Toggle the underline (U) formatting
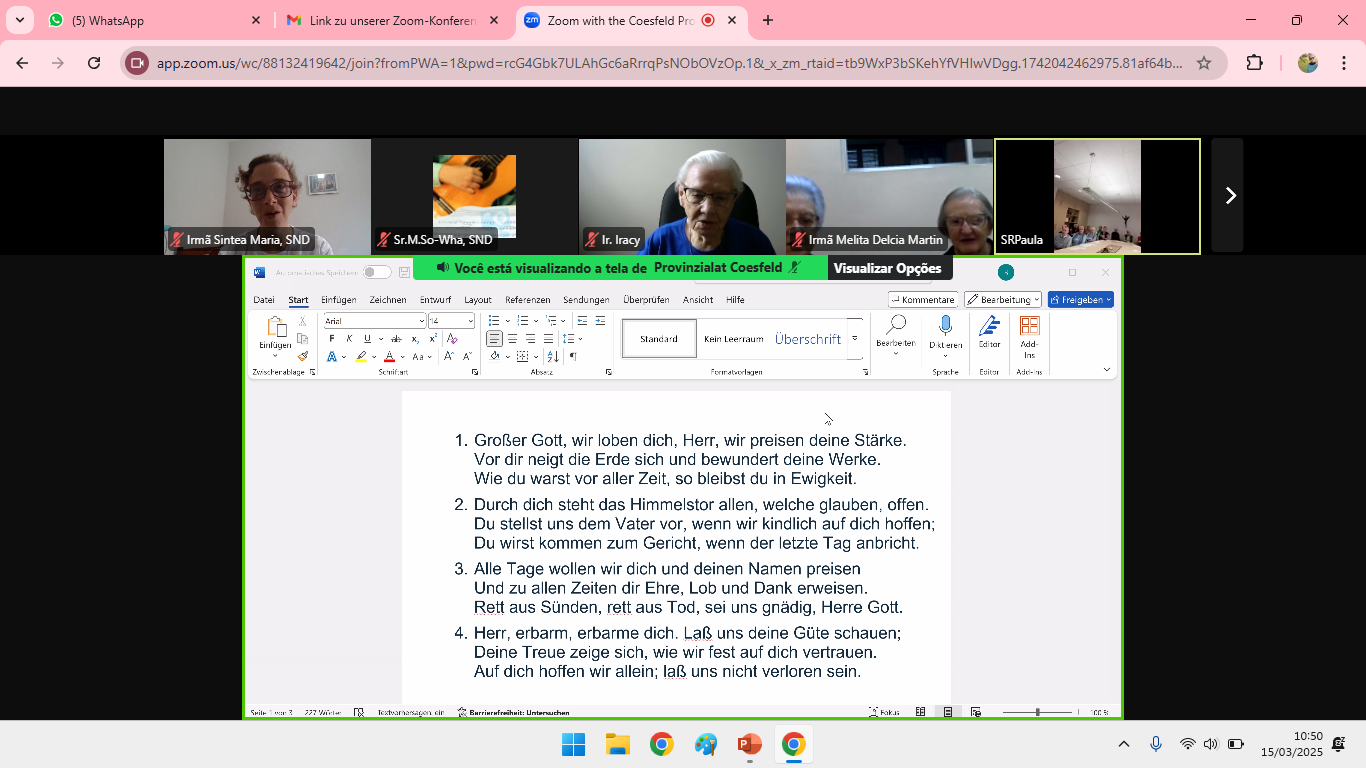The width and height of the screenshot is (1366, 768). (x=367, y=339)
